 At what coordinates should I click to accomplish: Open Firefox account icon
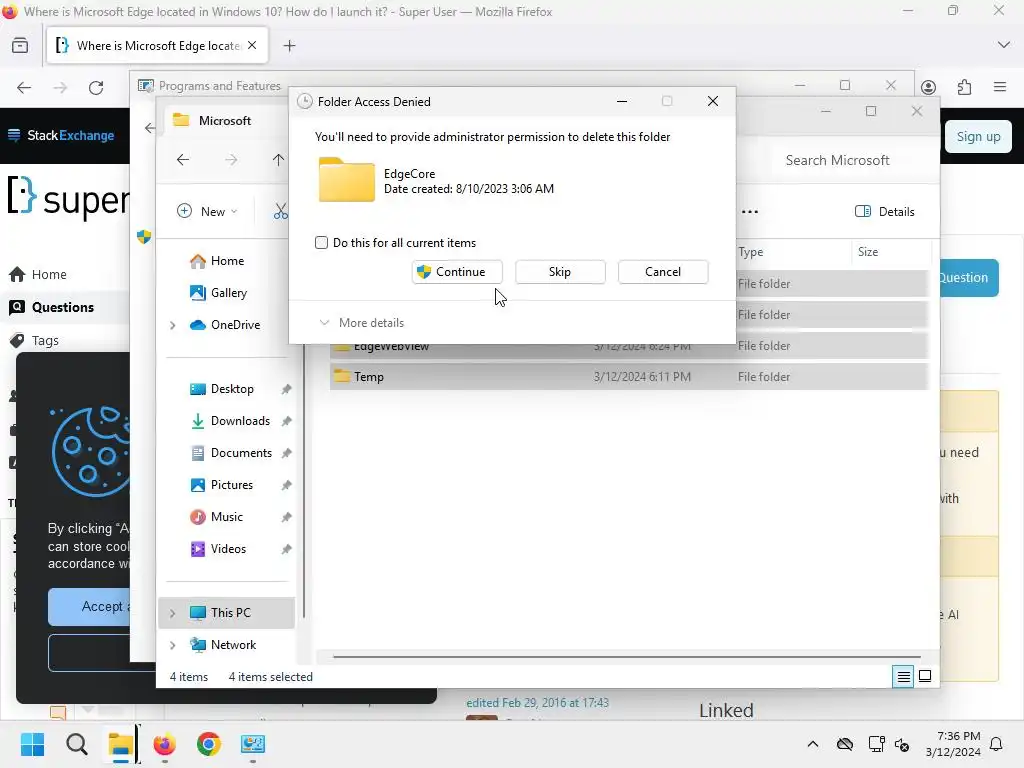(x=928, y=87)
